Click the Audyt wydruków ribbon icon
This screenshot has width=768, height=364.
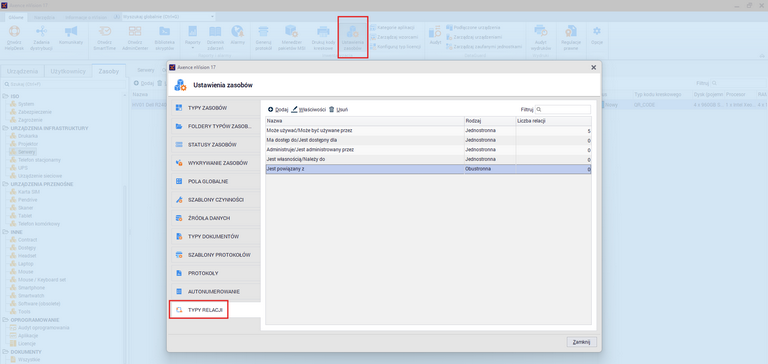pyautogui.click(x=541, y=38)
